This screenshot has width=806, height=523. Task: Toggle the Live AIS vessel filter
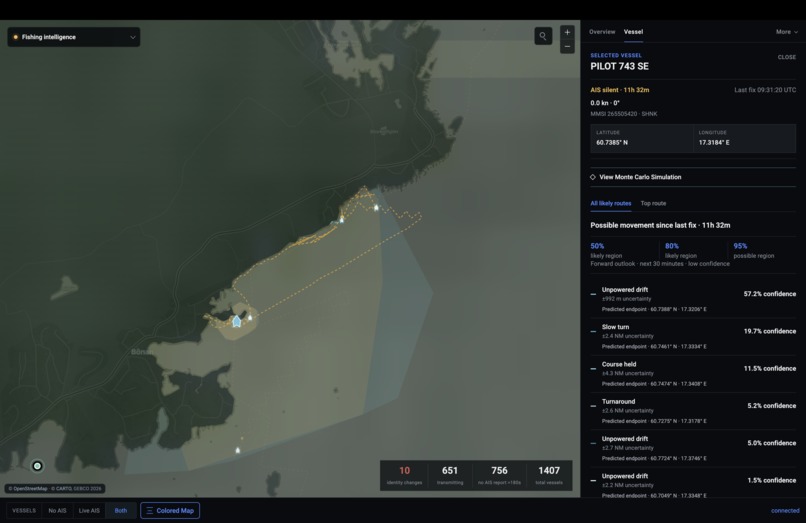(89, 511)
